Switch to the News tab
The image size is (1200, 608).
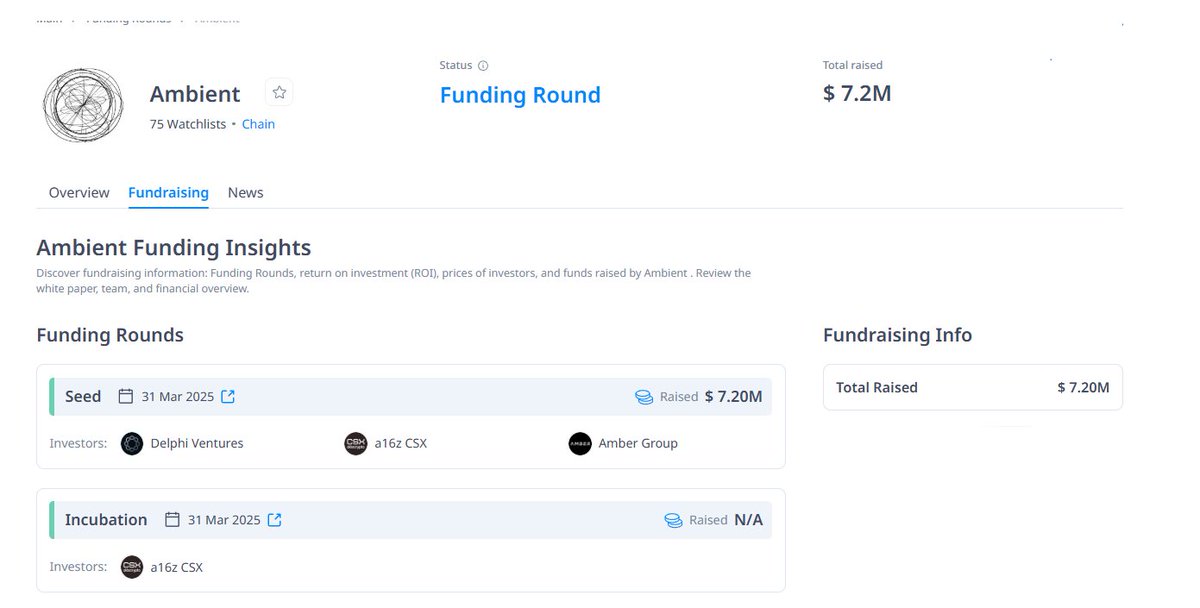tap(245, 192)
